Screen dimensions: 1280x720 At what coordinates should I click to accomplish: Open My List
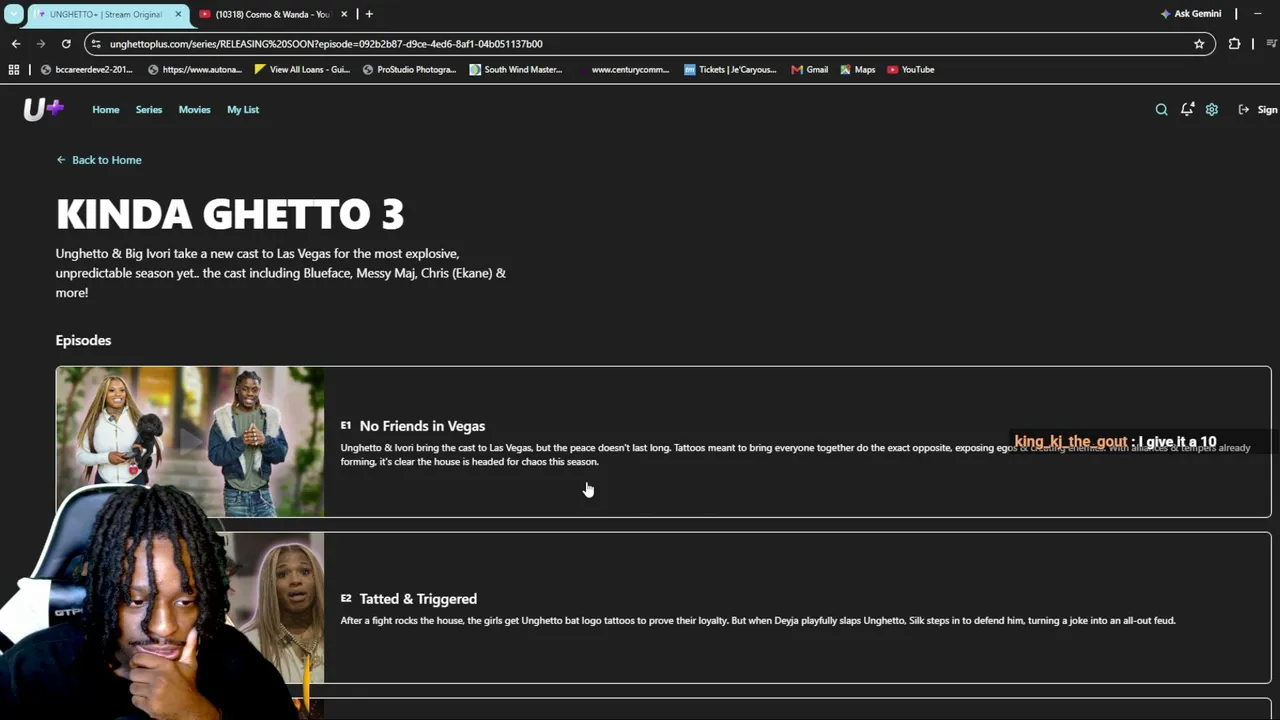coord(243,110)
